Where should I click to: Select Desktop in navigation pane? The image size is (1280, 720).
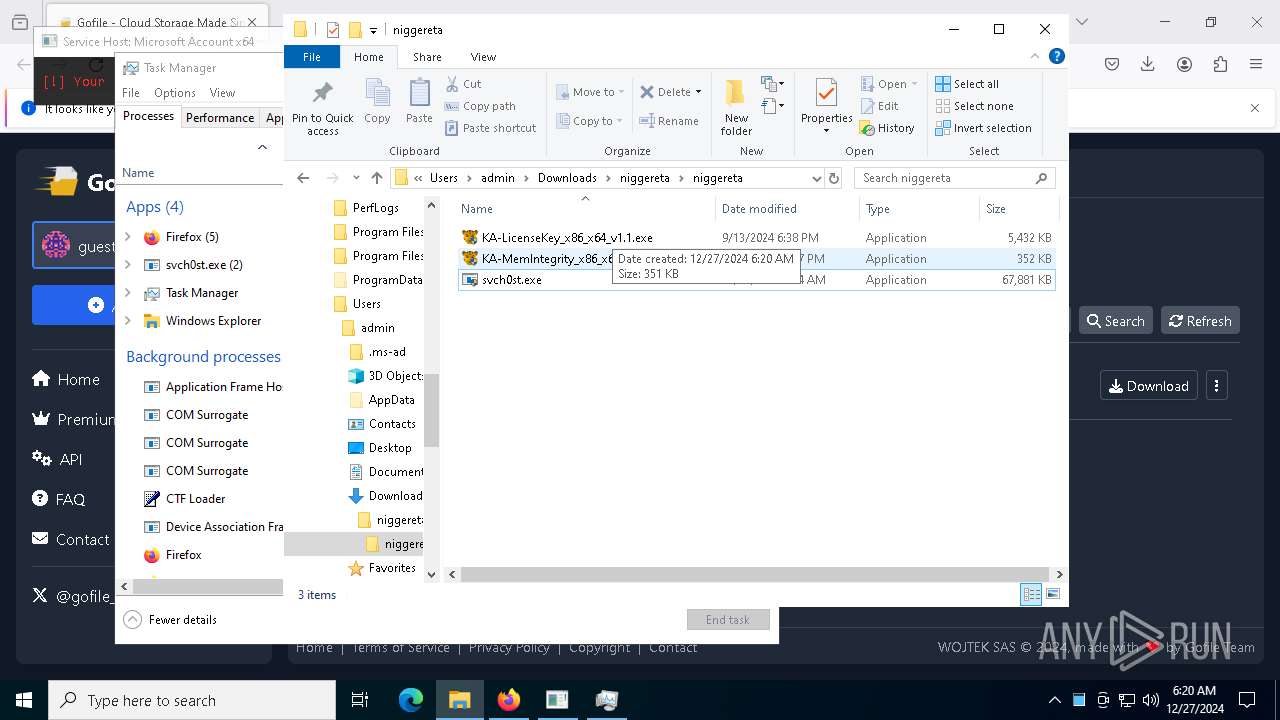coord(381,448)
